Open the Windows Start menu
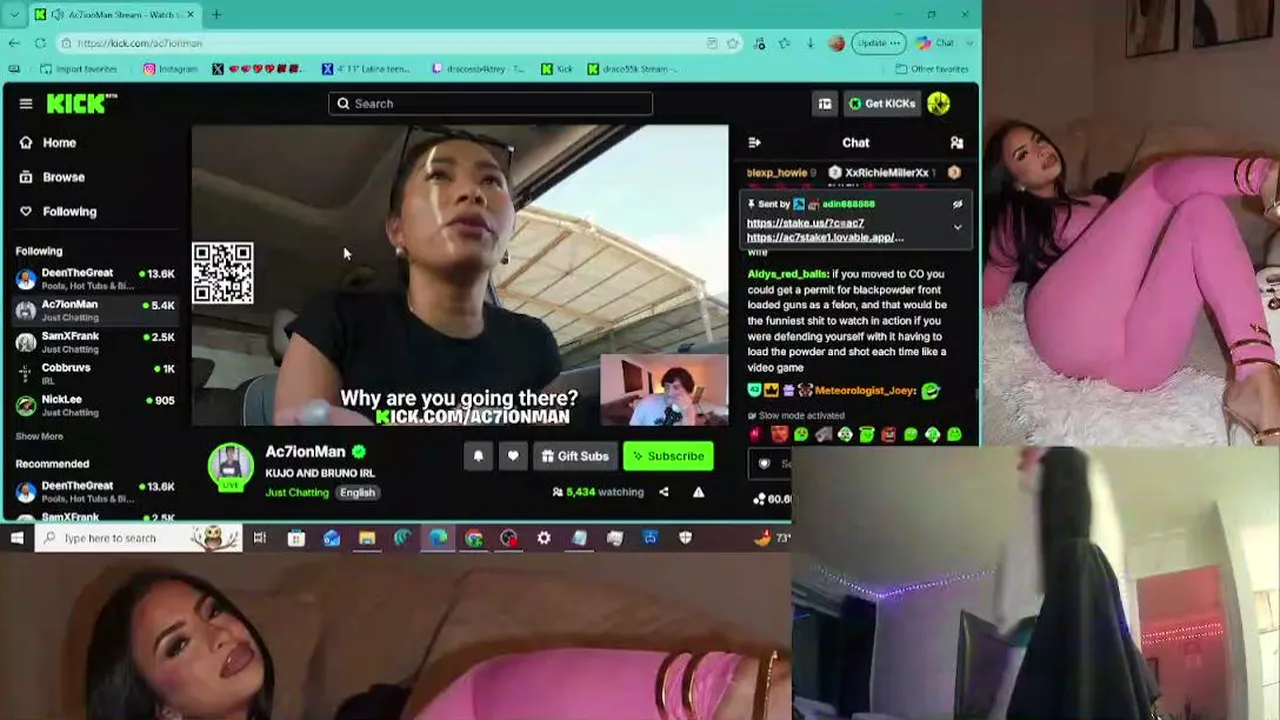This screenshot has height=720, width=1280. point(17,538)
